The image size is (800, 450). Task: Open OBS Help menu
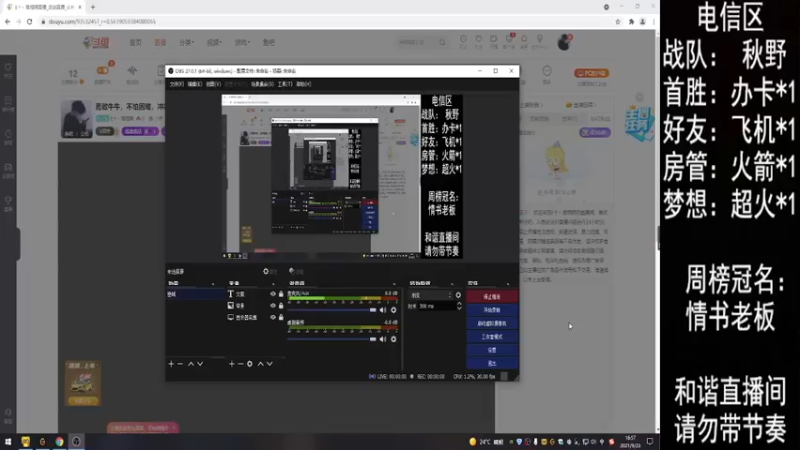(303, 84)
